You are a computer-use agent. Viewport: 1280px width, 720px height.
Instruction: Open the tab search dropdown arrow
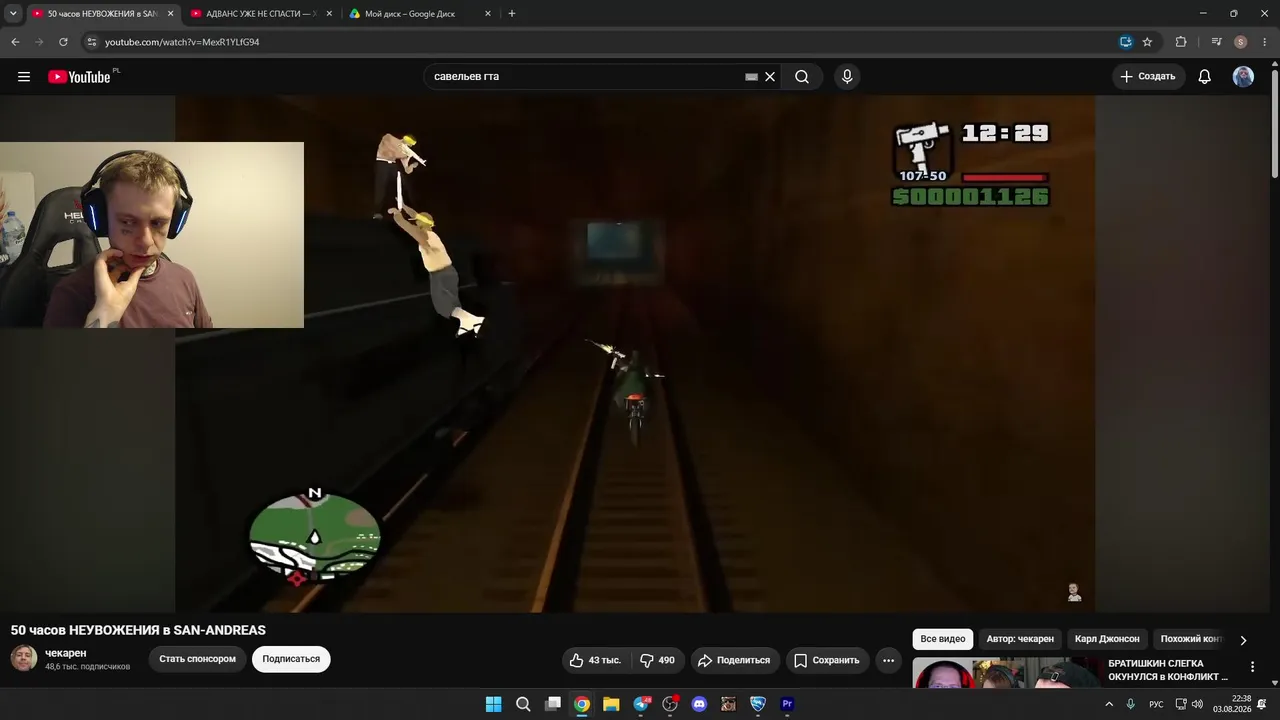13,14
